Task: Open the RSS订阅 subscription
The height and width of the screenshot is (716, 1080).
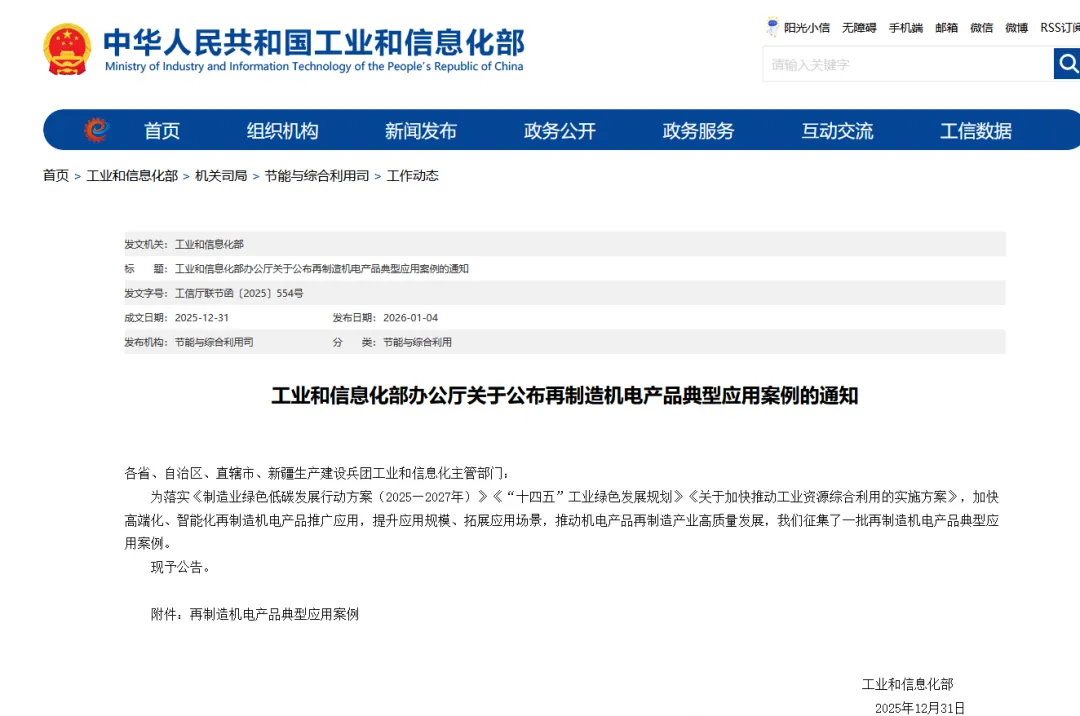Action: [1060, 28]
